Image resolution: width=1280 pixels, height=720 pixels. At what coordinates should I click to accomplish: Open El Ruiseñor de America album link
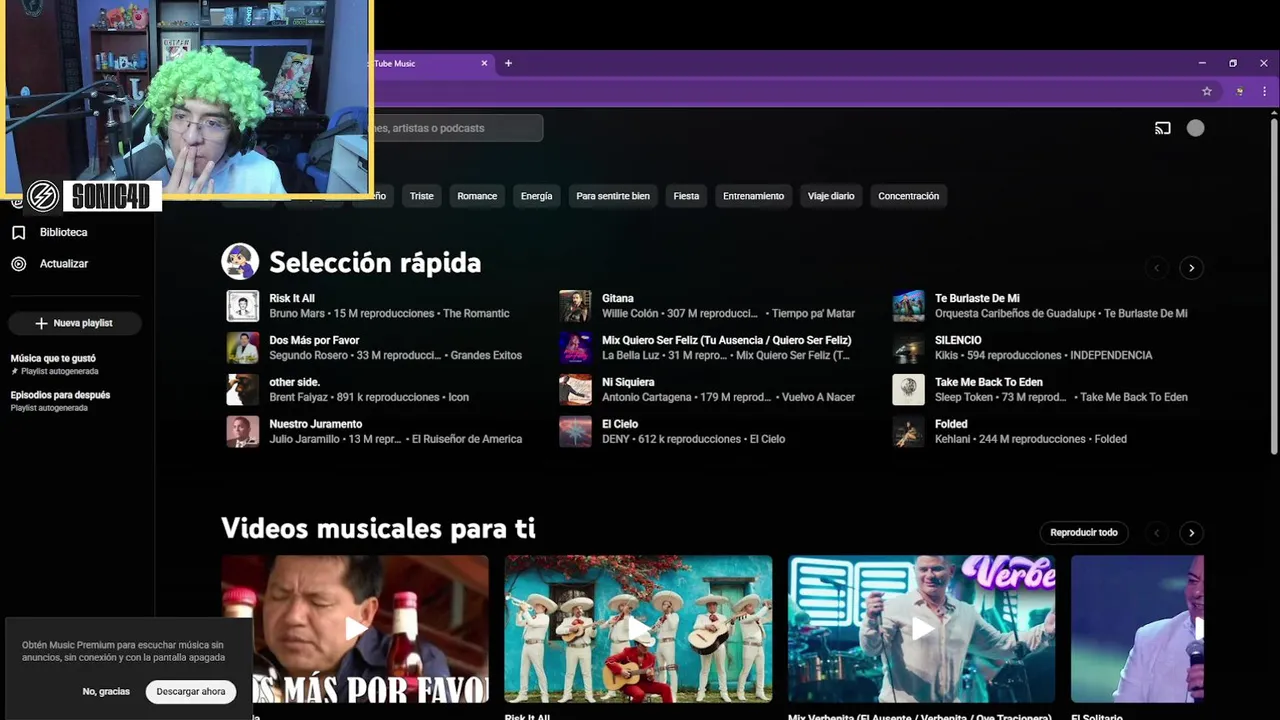(x=467, y=439)
